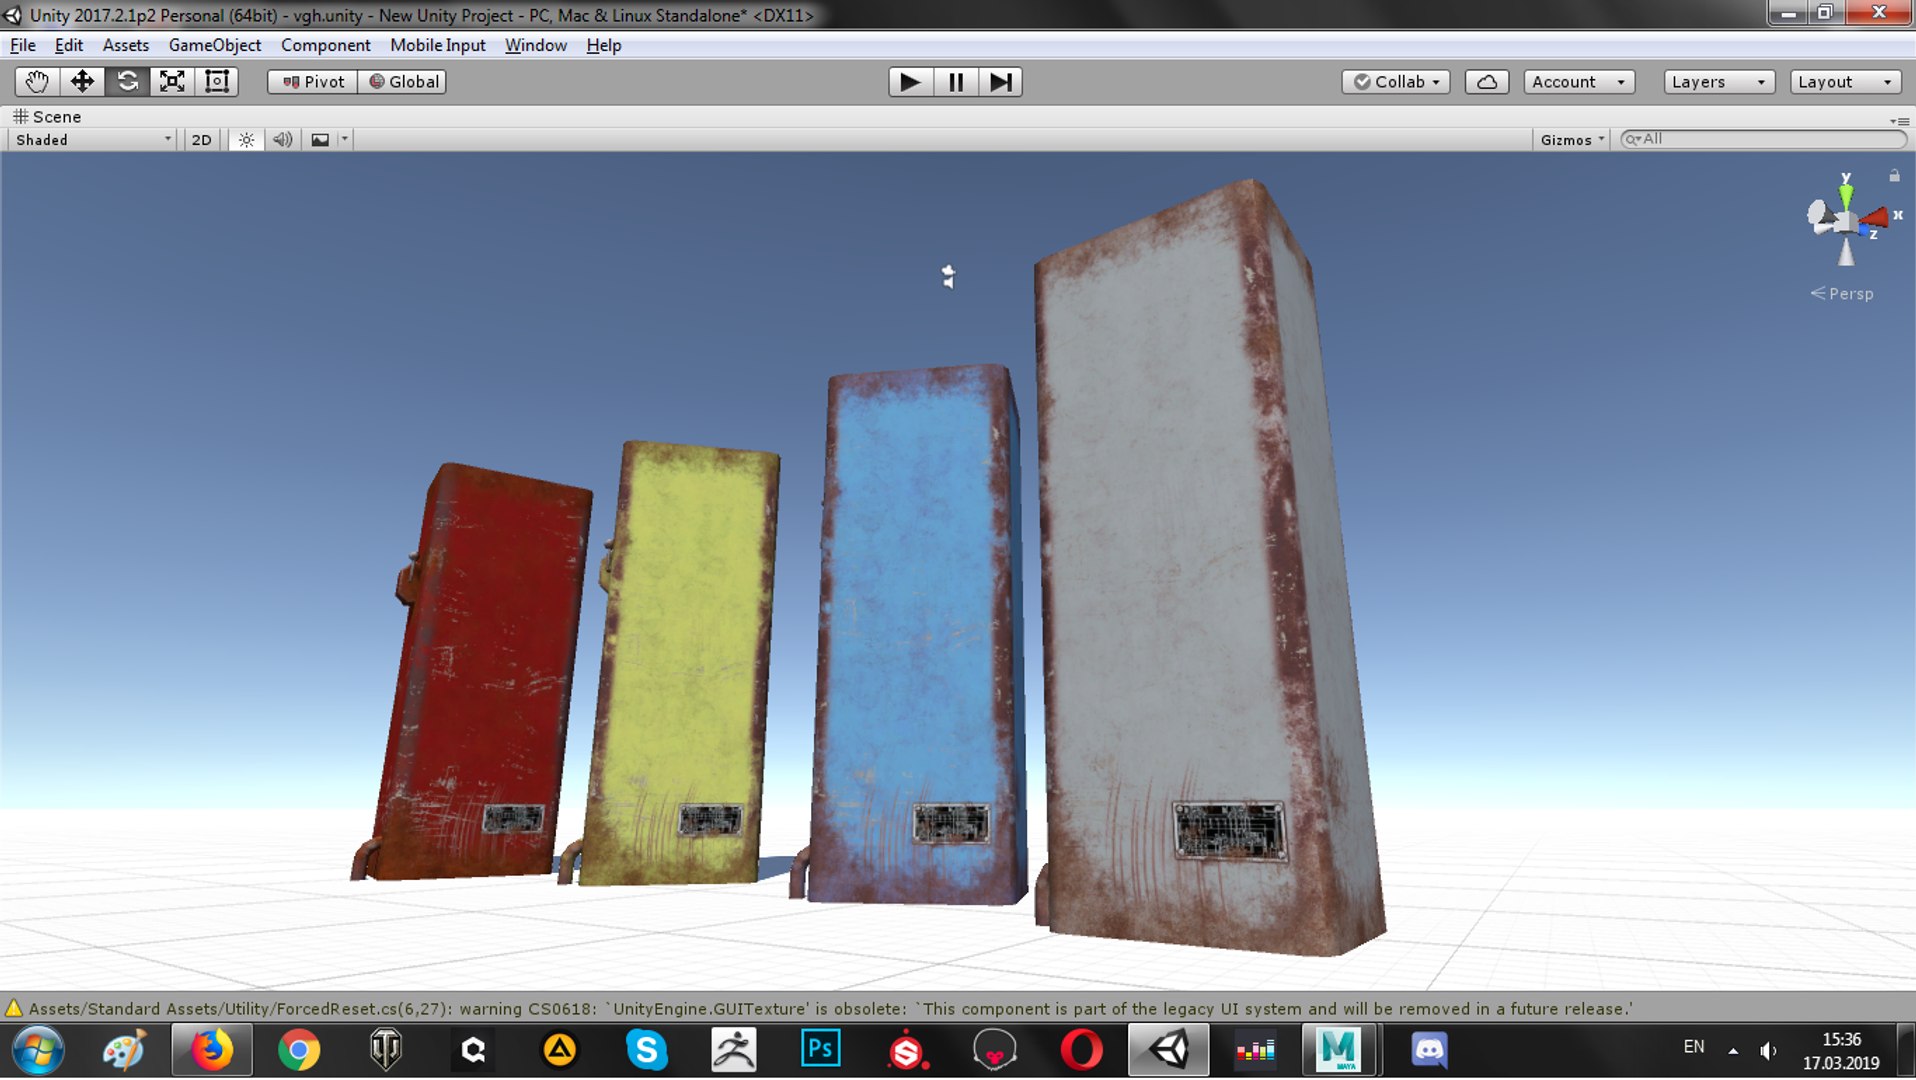Click the console warning message

(830, 1009)
